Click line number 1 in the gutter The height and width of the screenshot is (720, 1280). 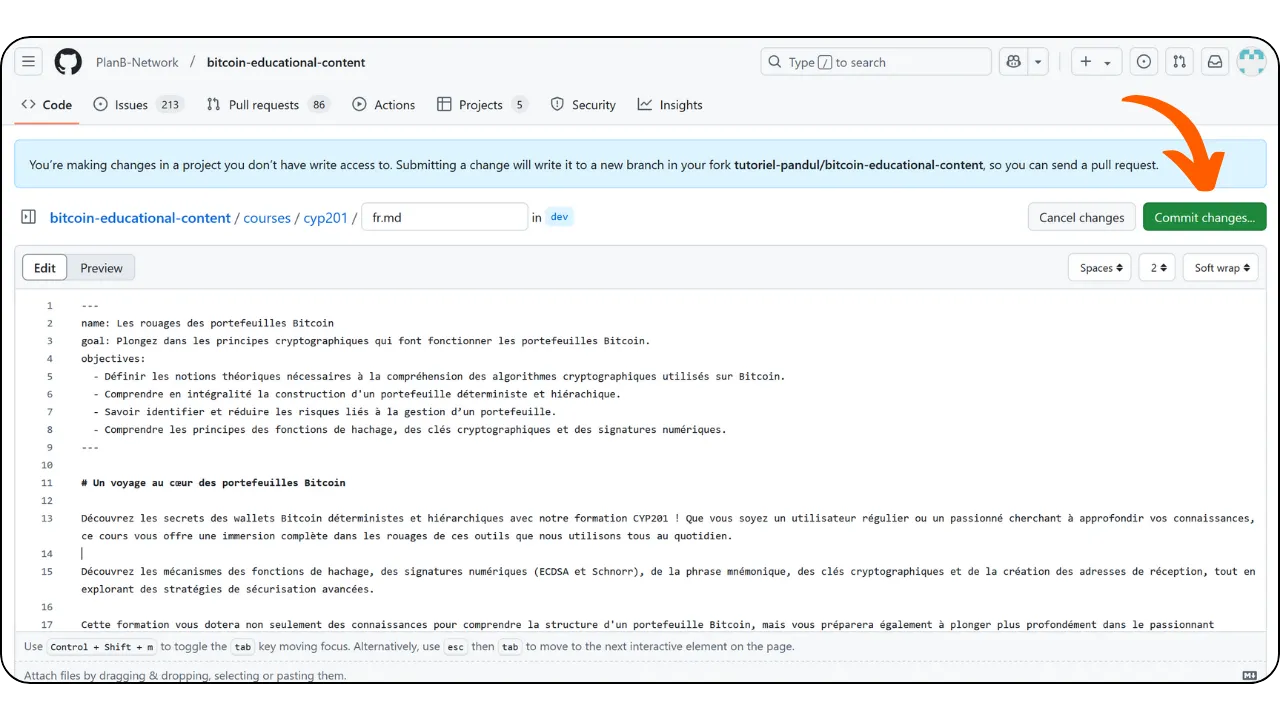point(49,306)
